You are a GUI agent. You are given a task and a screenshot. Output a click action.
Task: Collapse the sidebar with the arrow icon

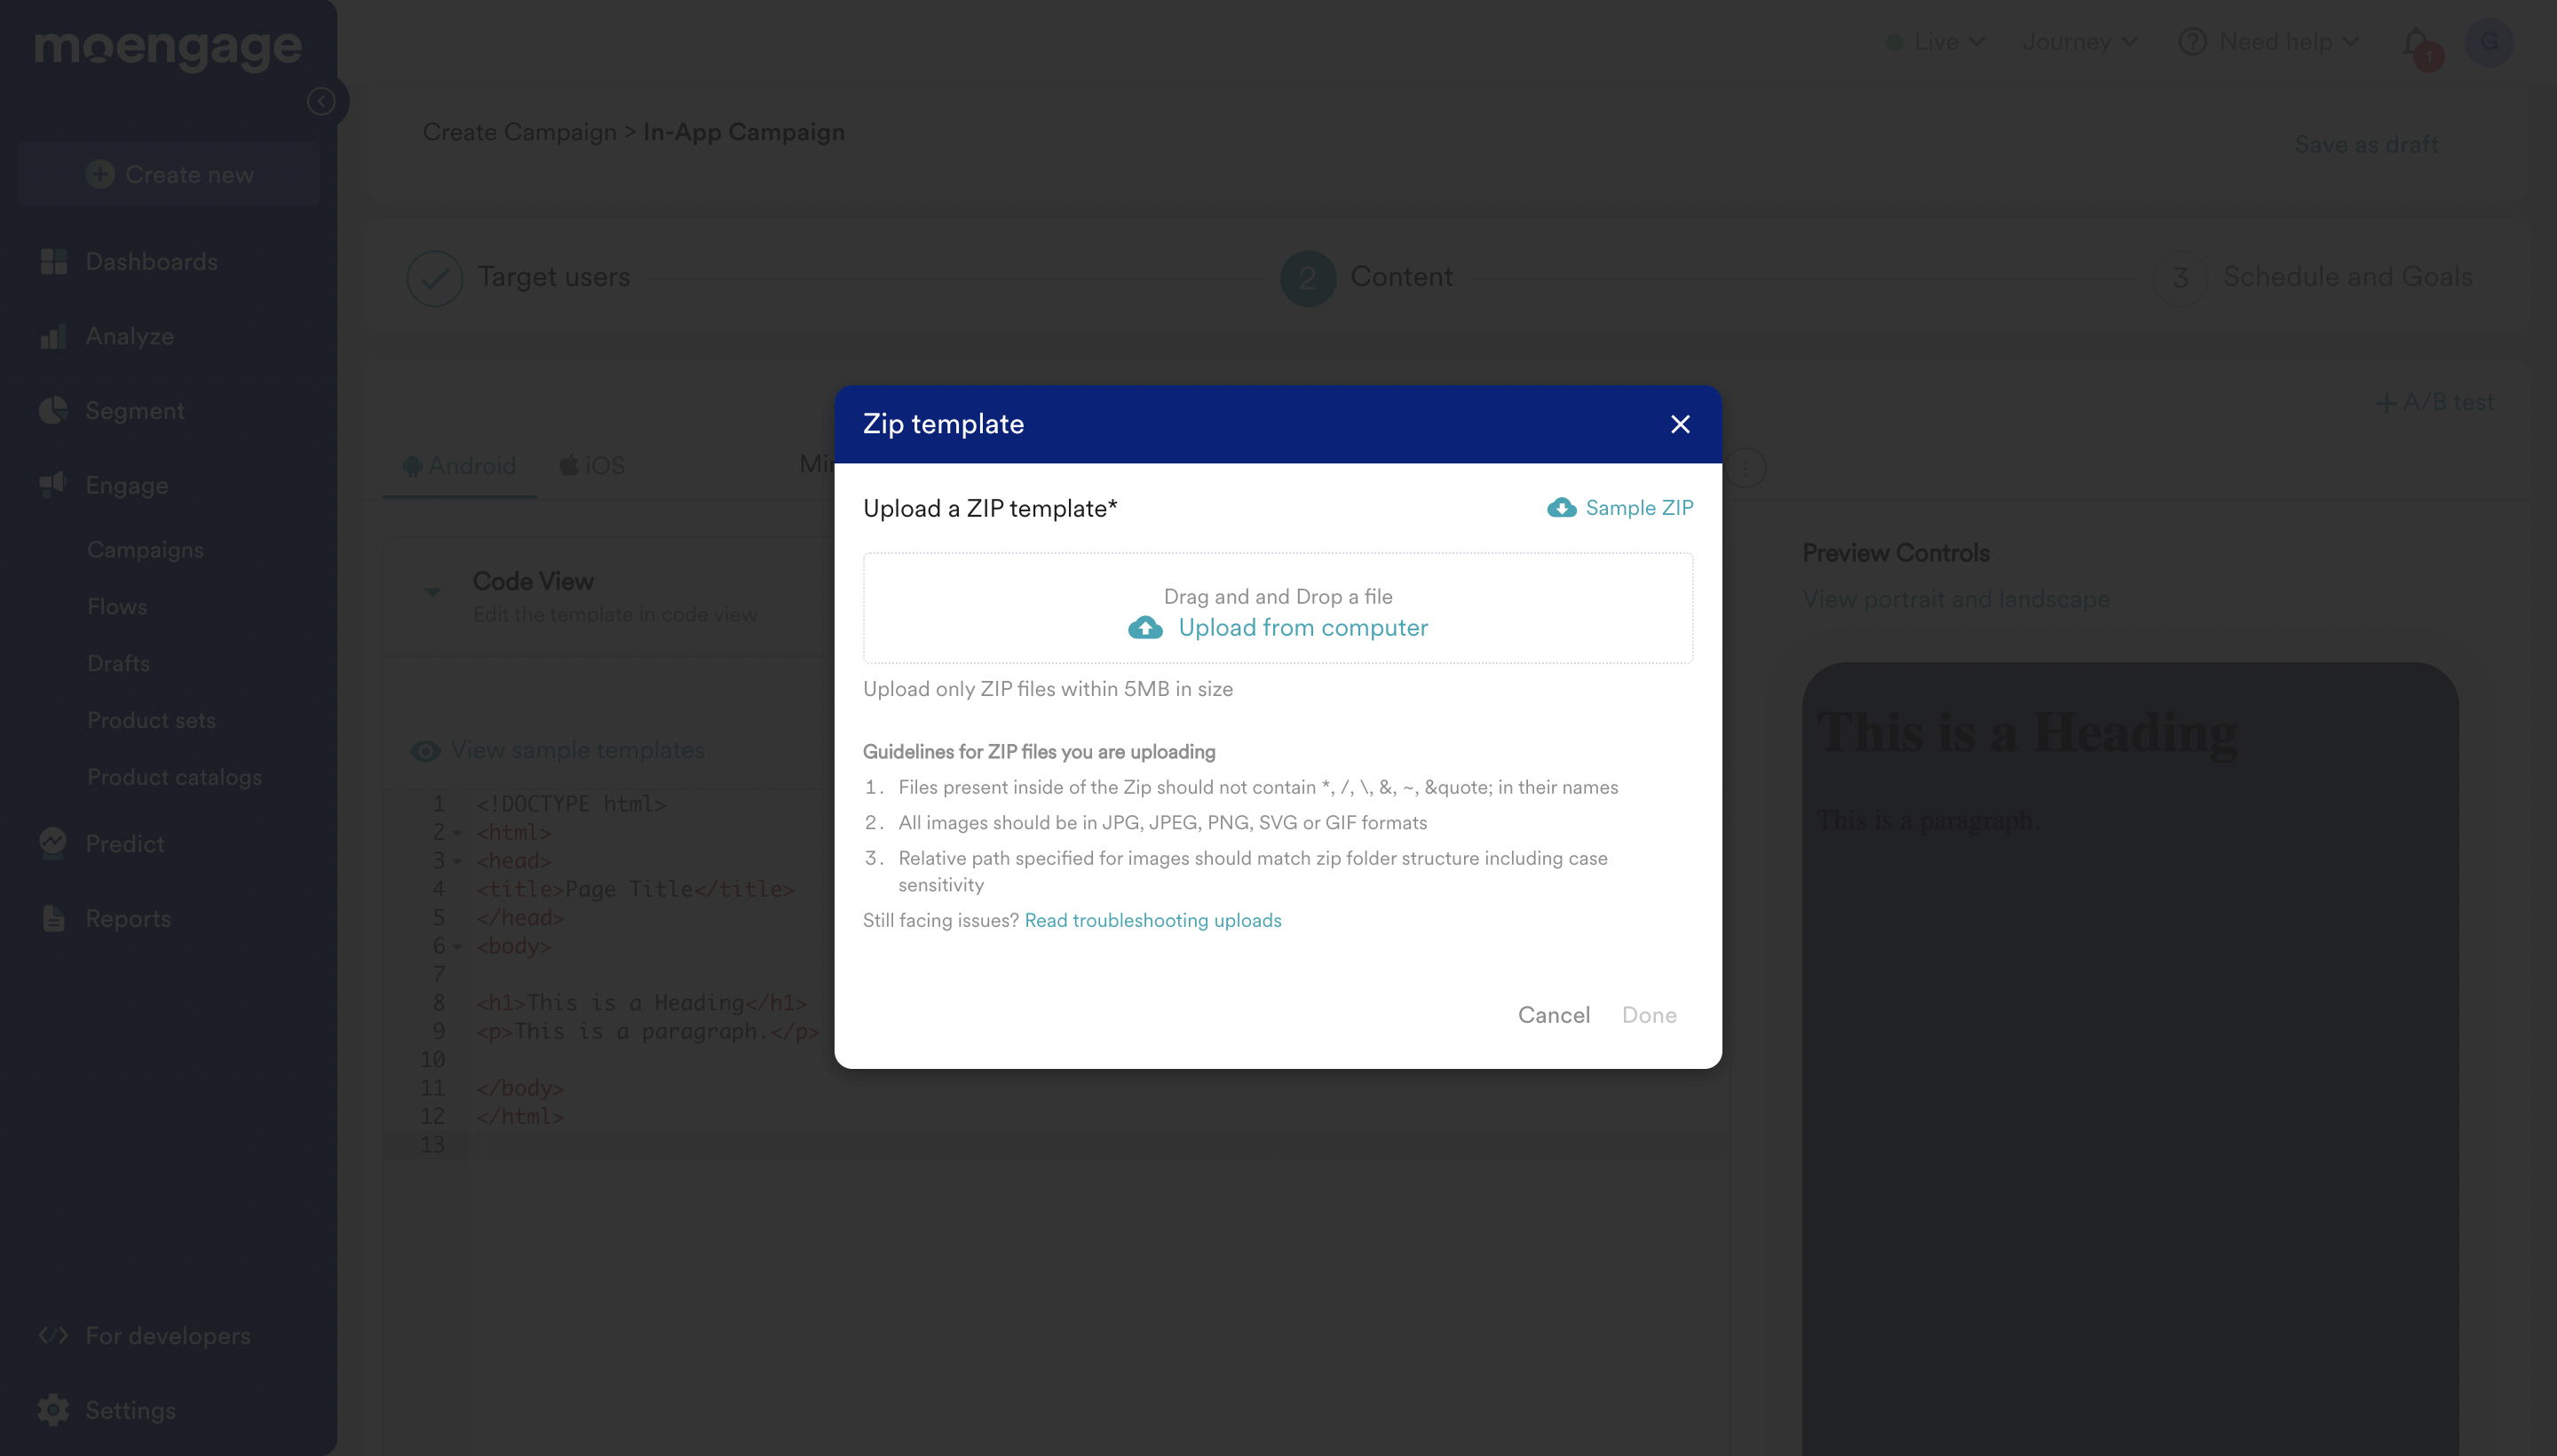321,101
